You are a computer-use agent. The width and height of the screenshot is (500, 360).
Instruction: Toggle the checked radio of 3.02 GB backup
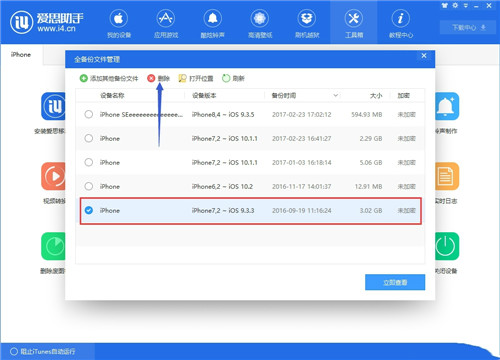pyautogui.click(x=89, y=210)
